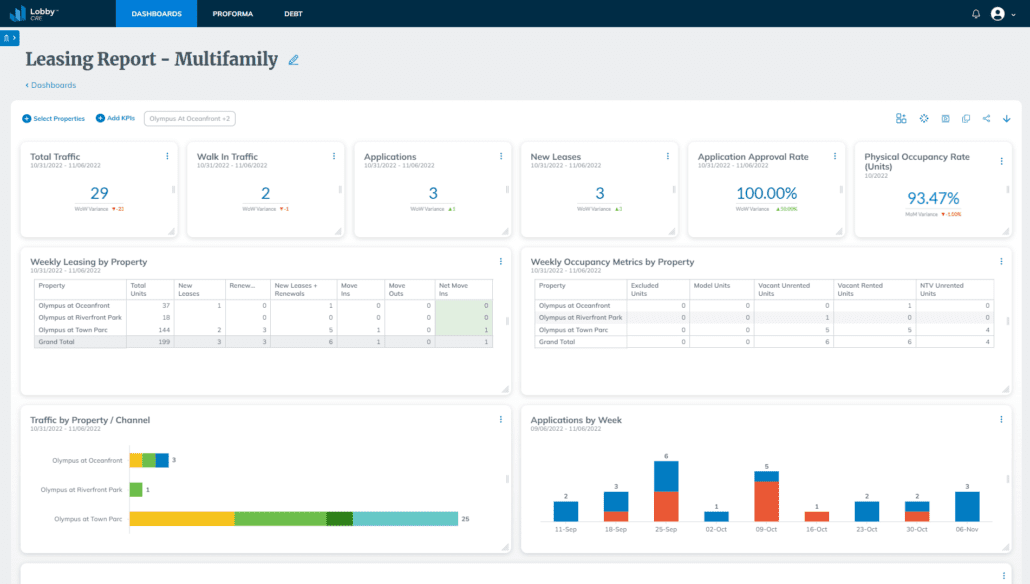Open the presentation view icon
1030x584 pixels.
click(x=945, y=118)
